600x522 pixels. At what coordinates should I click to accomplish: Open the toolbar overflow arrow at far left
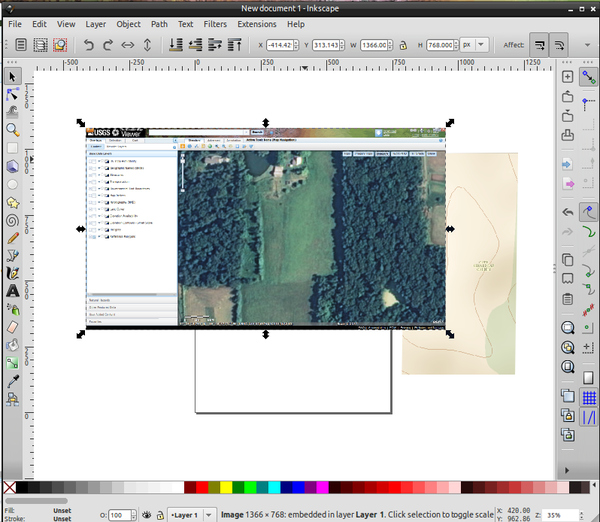coord(7,45)
